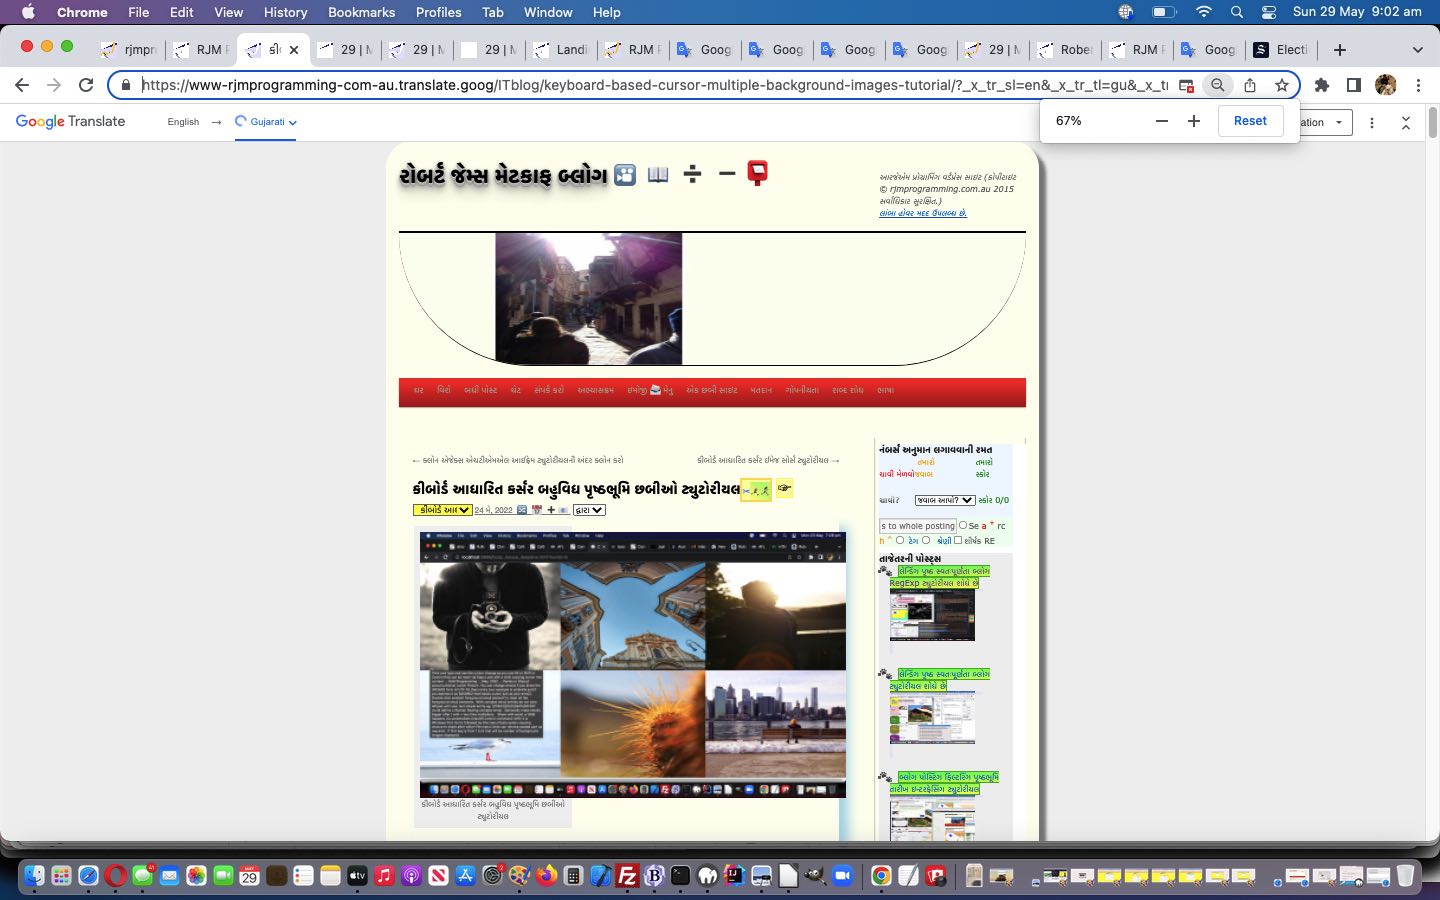Click the minus sign icon in blog header
The width and height of the screenshot is (1440, 900).
click(x=727, y=174)
